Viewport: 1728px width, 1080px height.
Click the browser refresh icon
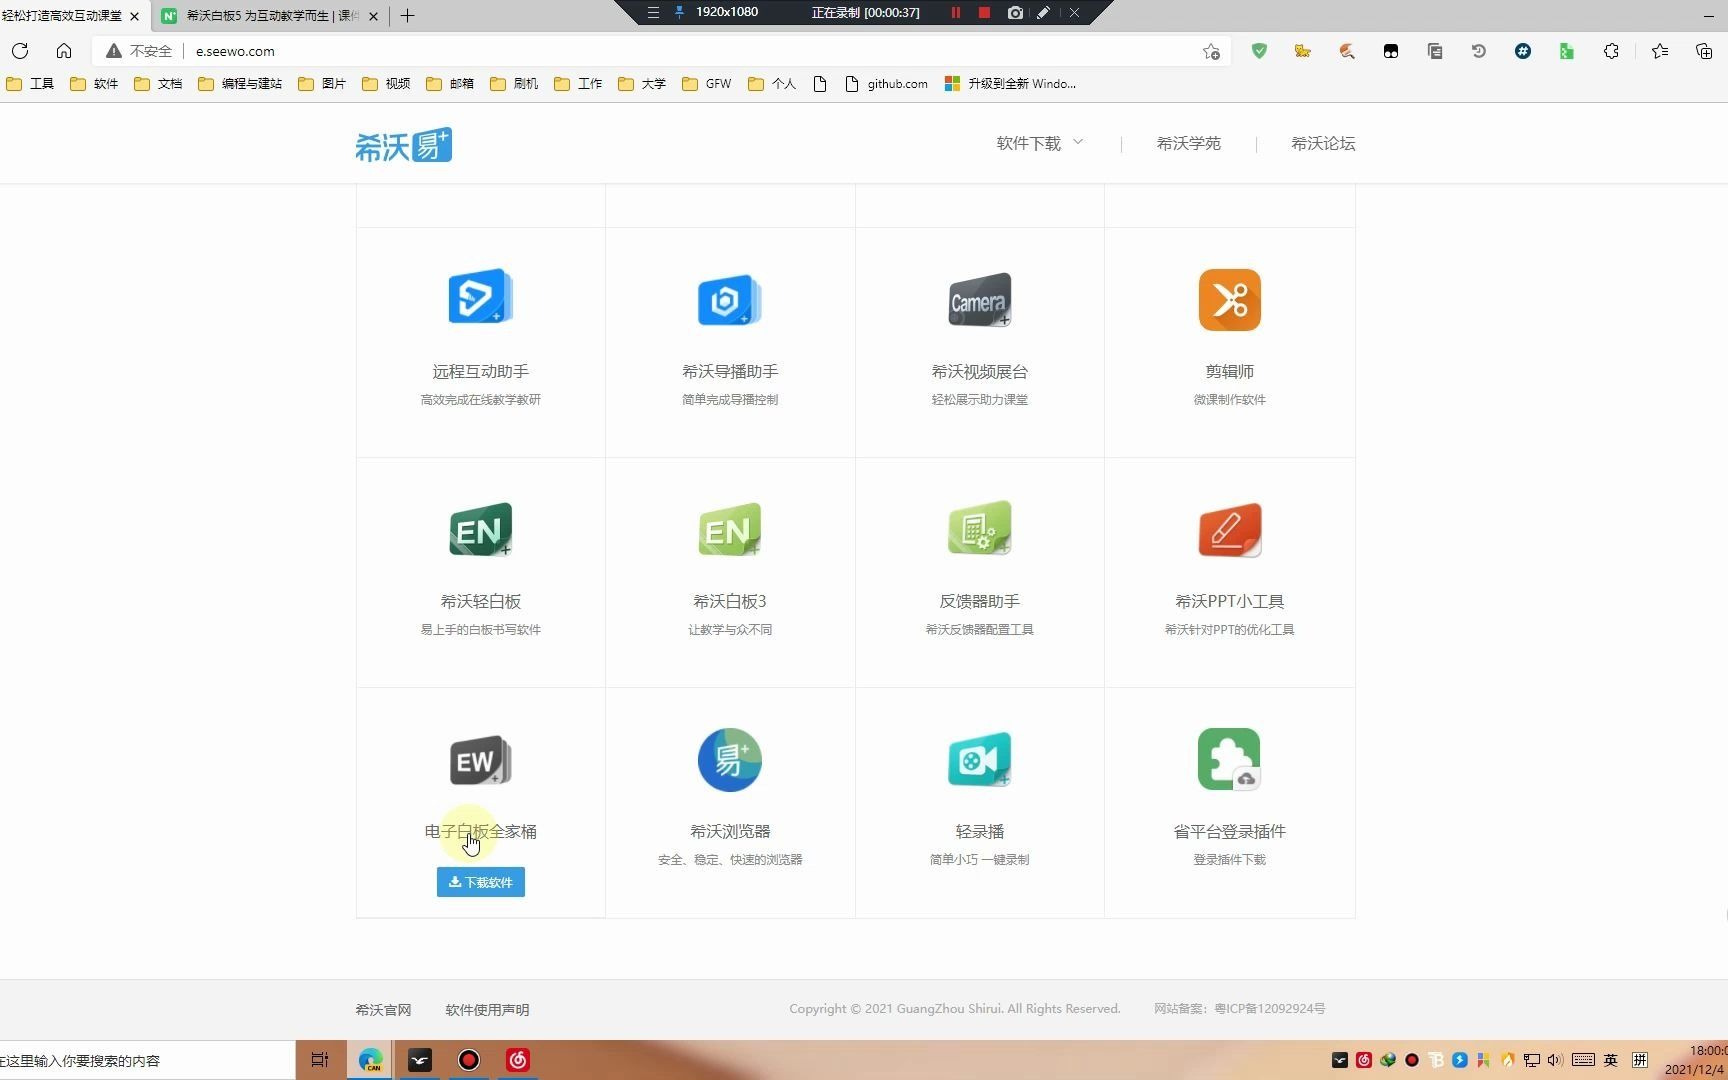20,51
